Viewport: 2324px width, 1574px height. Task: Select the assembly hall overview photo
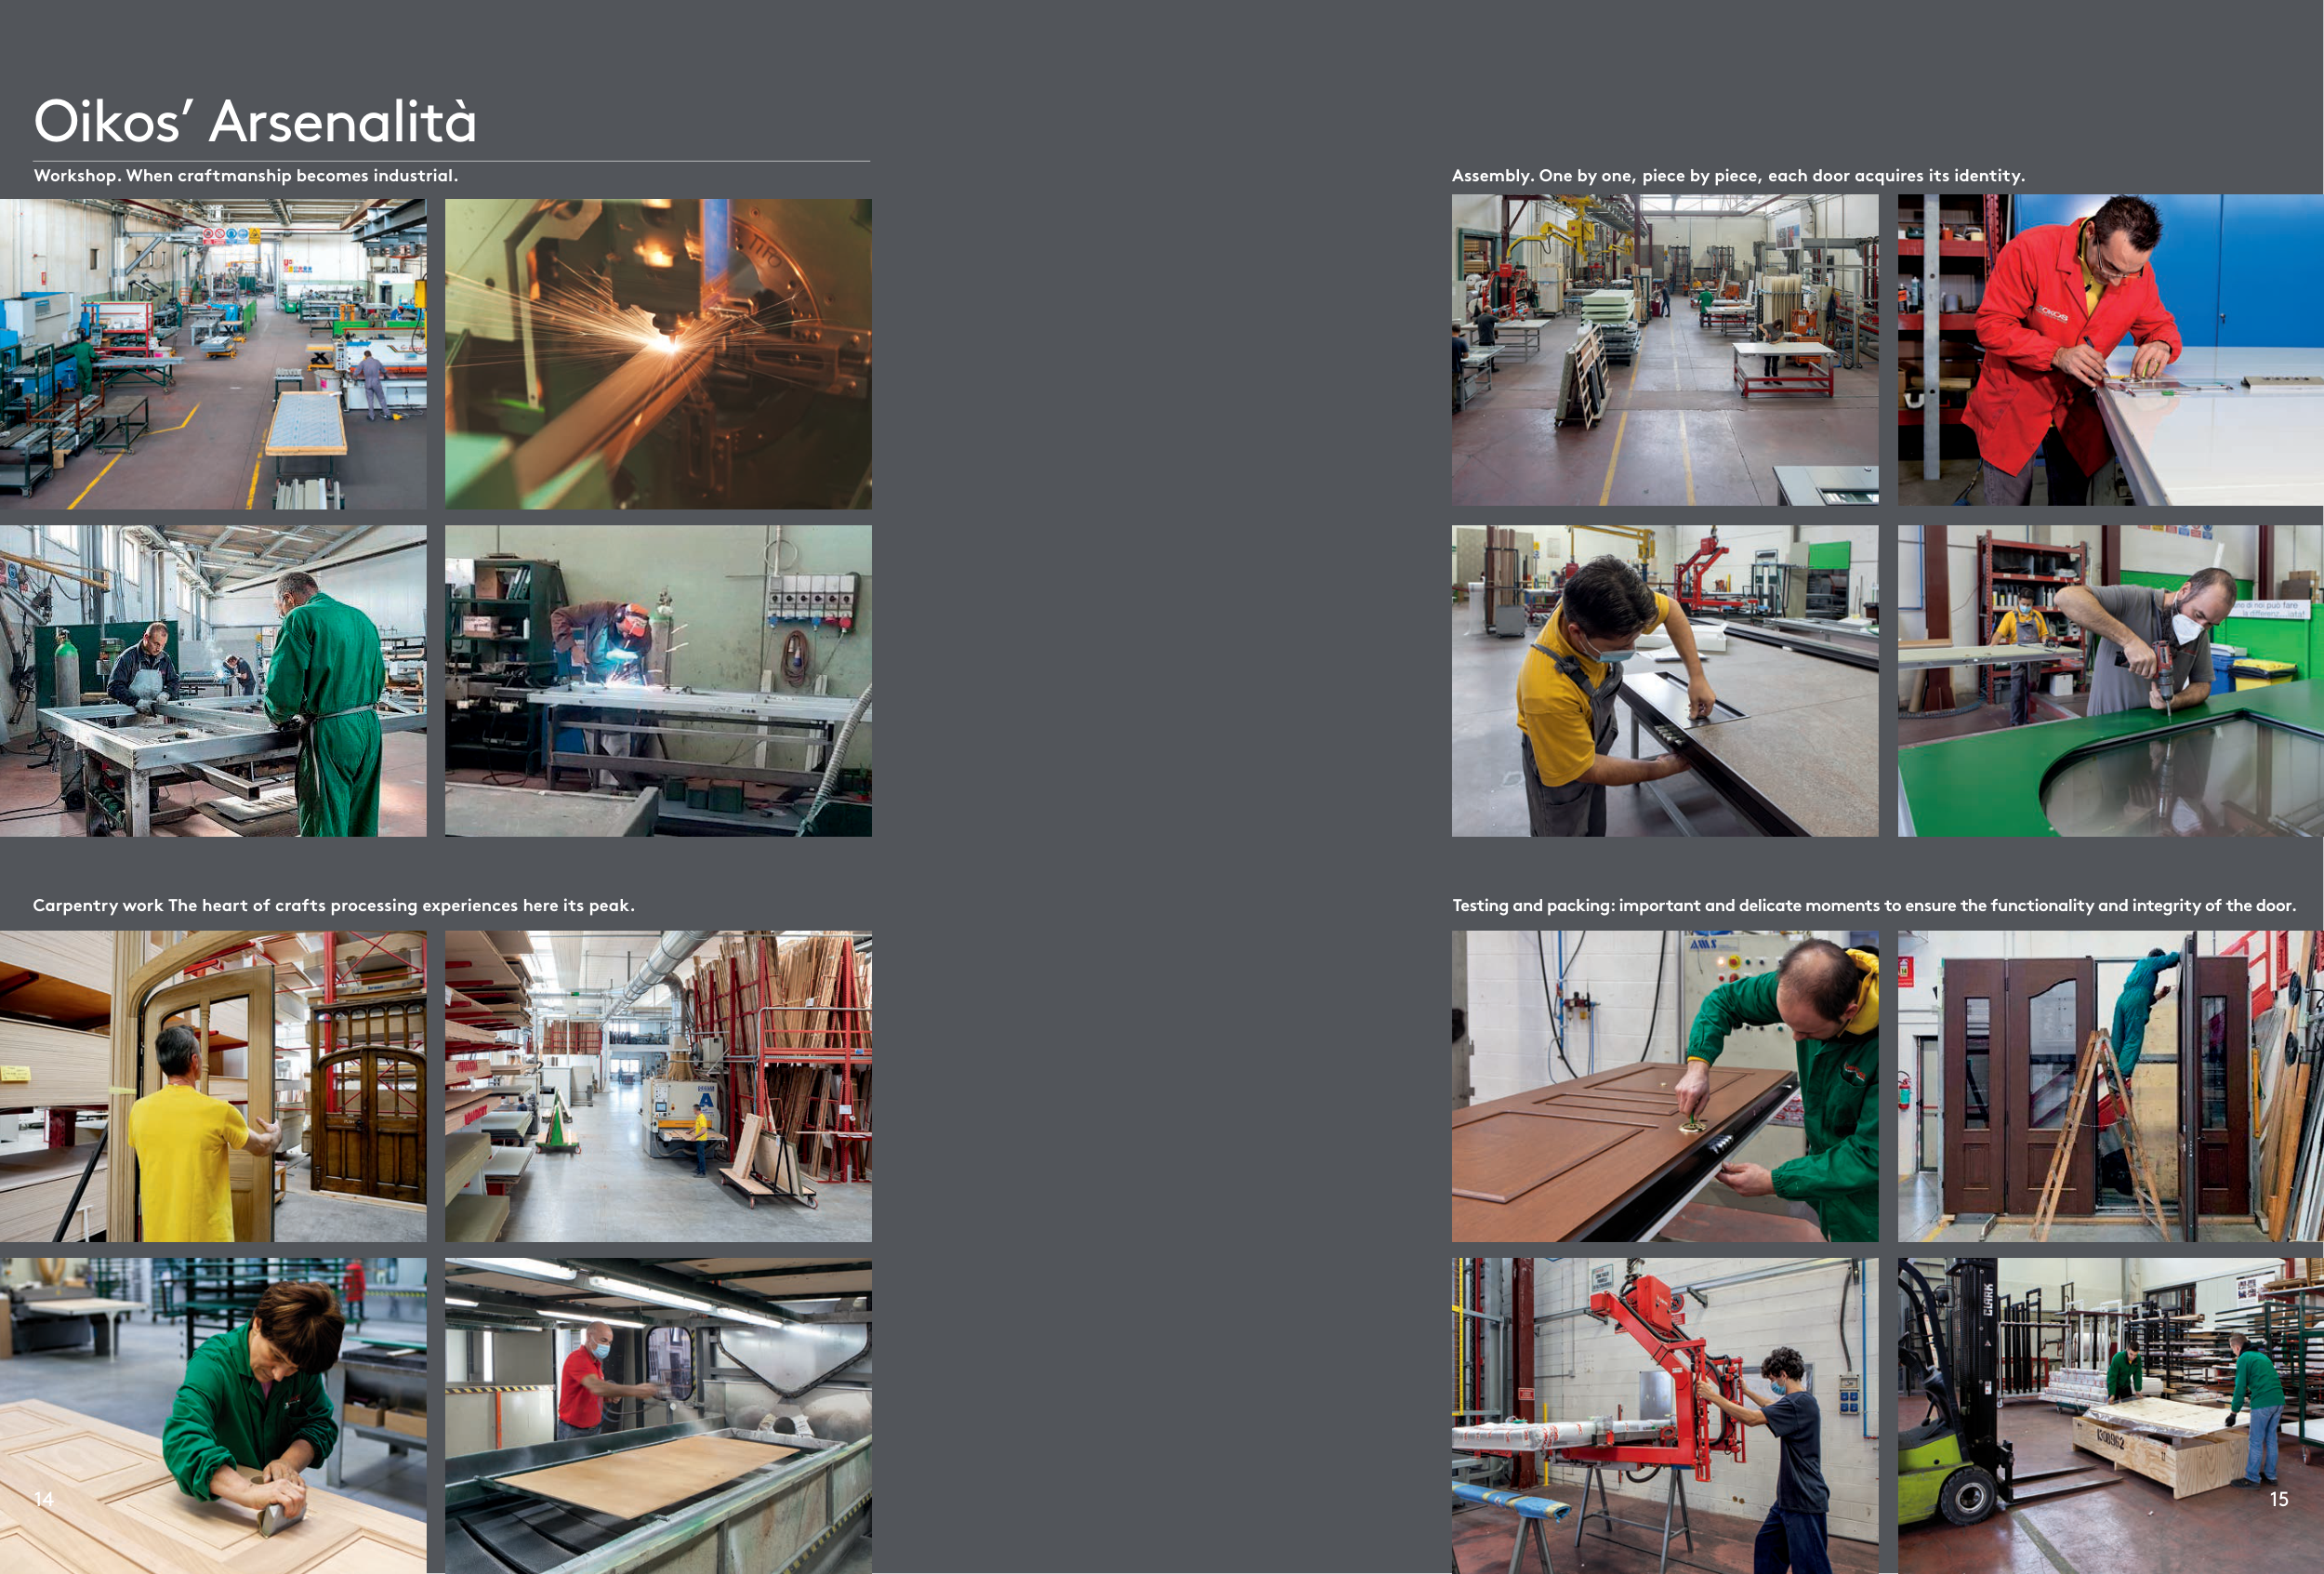coord(1665,350)
